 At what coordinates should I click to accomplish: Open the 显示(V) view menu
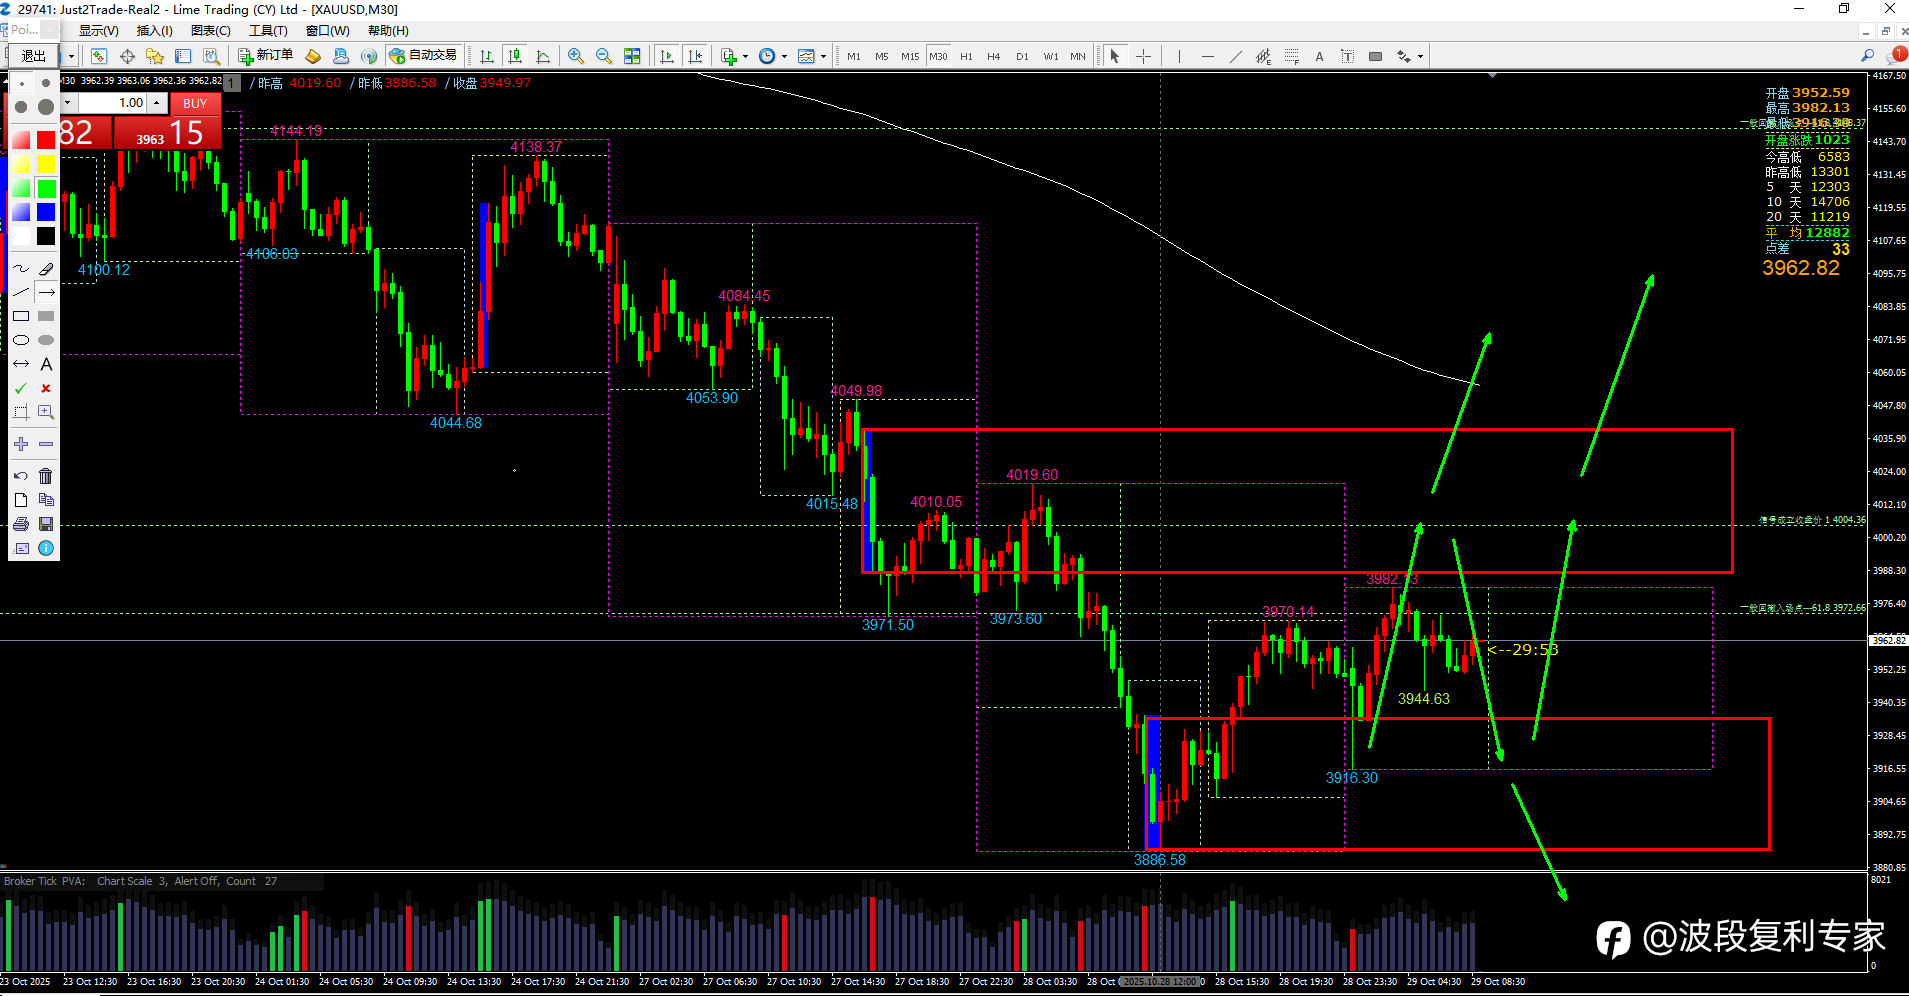pyautogui.click(x=98, y=30)
